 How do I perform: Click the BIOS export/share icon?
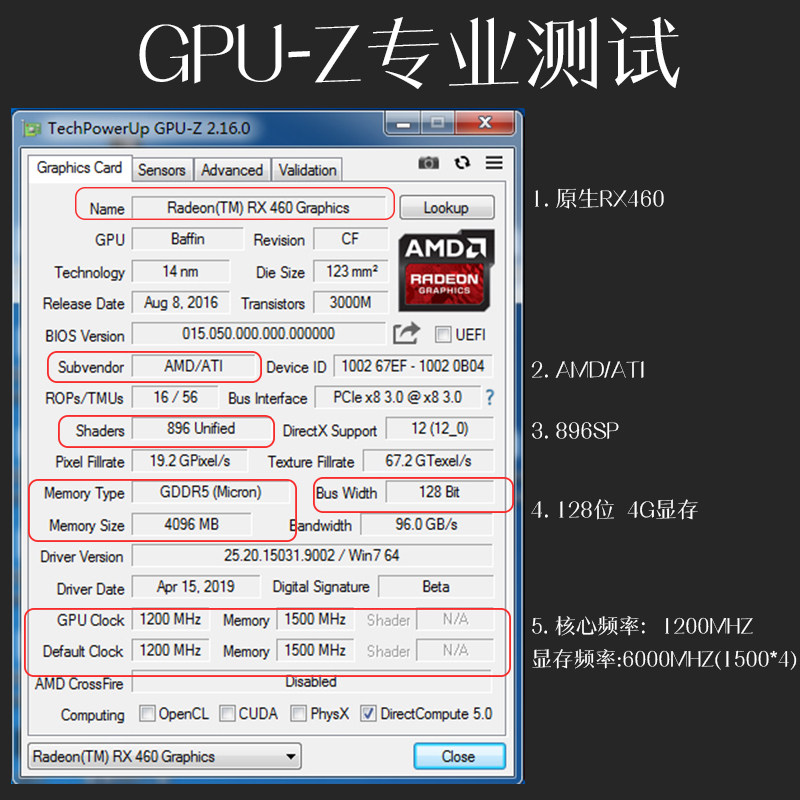pos(407,334)
